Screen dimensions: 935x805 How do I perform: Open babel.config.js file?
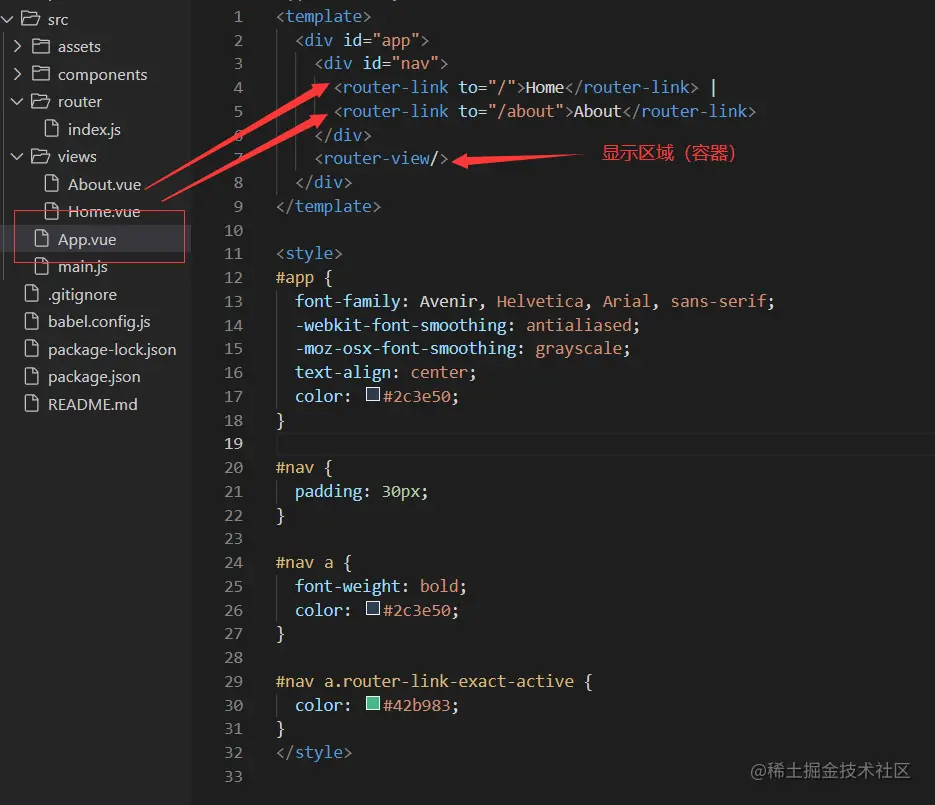tap(99, 322)
